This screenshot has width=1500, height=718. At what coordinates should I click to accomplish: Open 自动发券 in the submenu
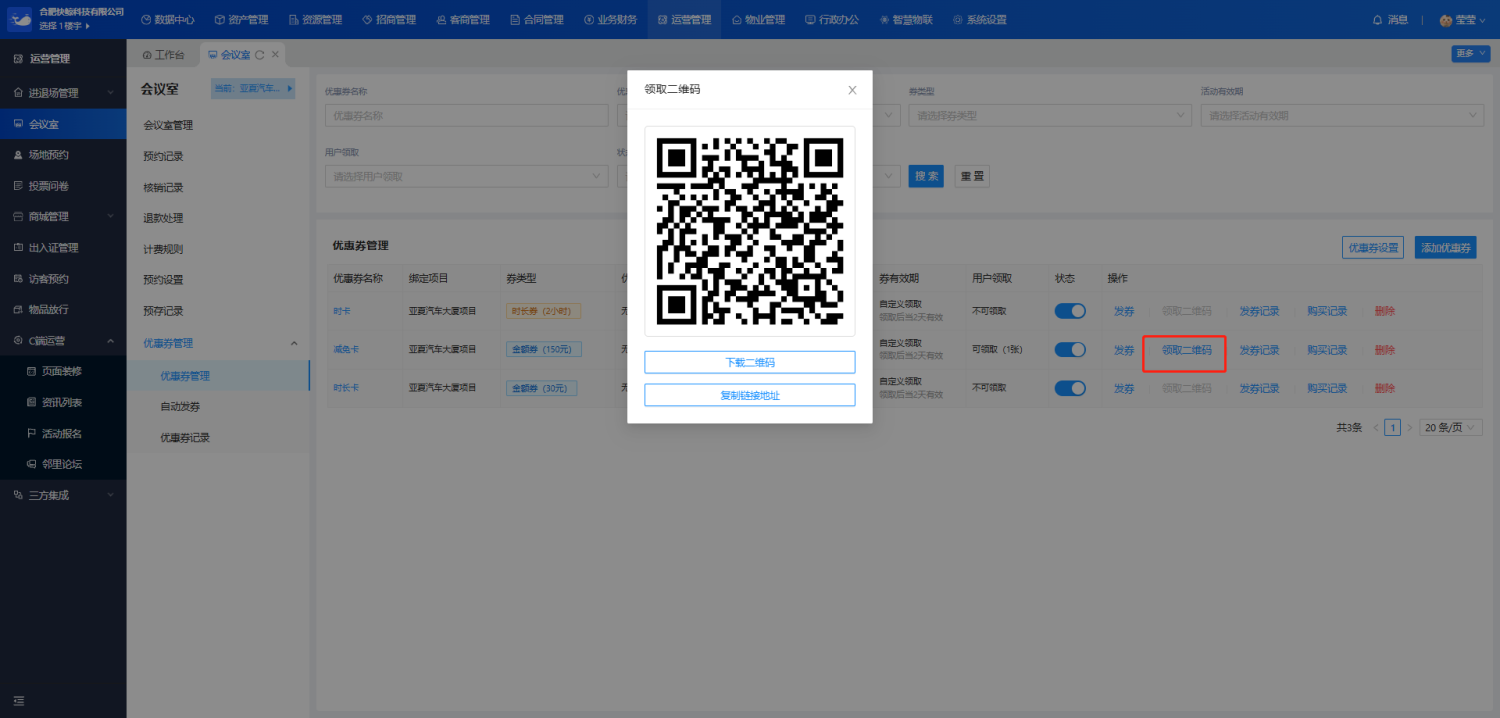click(x=180, y=407)
